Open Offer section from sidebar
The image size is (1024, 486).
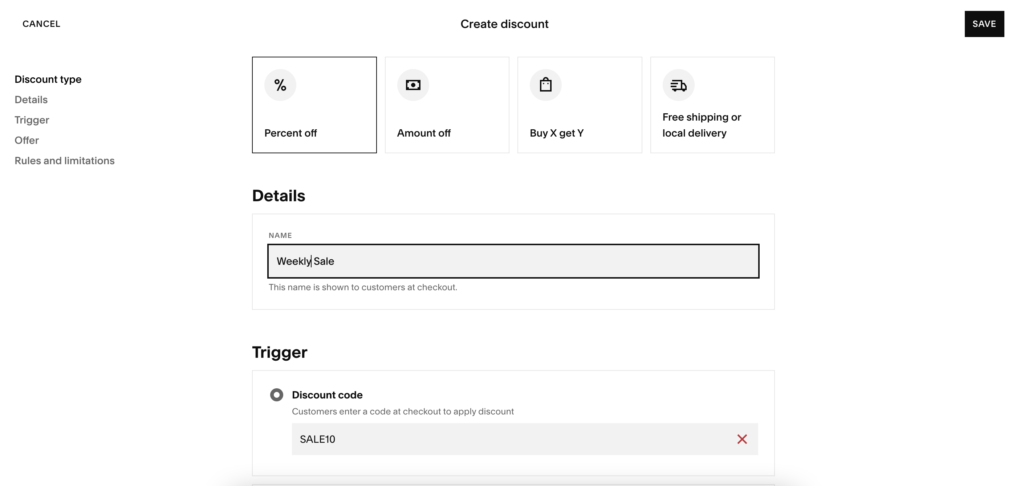(27, 140)
